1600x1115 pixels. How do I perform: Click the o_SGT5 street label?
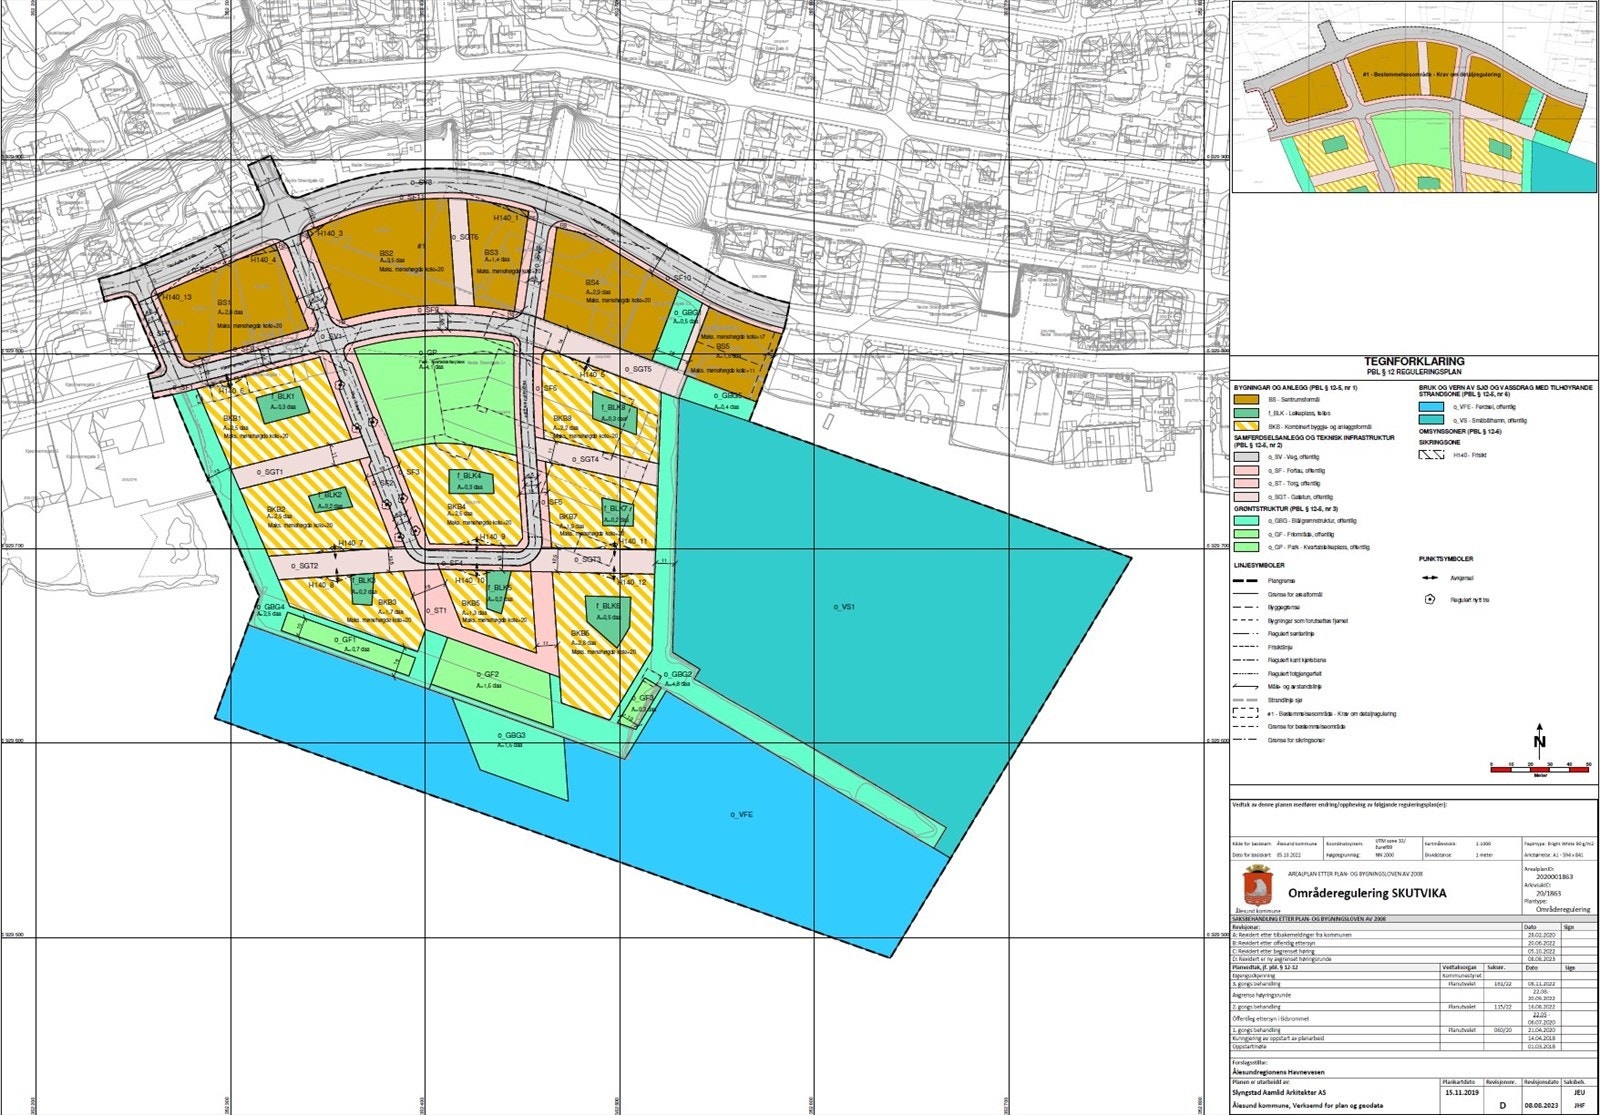(x=638, y=370)
